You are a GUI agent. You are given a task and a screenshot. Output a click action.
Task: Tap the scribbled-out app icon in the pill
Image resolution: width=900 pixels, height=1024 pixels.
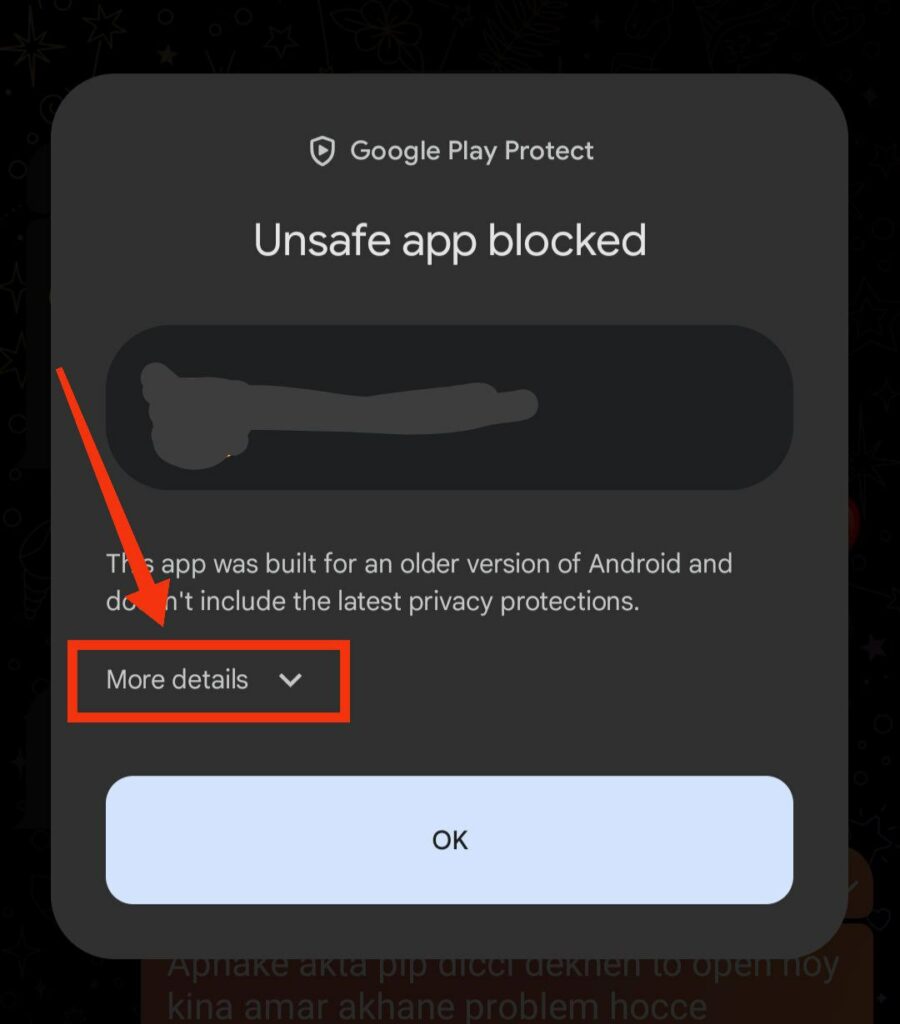(196, 415)
